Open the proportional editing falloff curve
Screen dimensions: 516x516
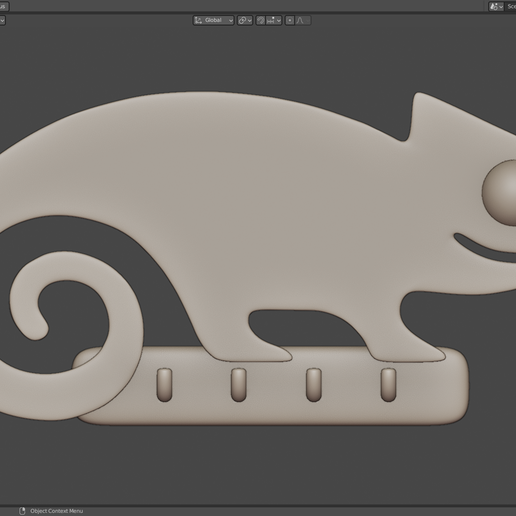[303, 20]
